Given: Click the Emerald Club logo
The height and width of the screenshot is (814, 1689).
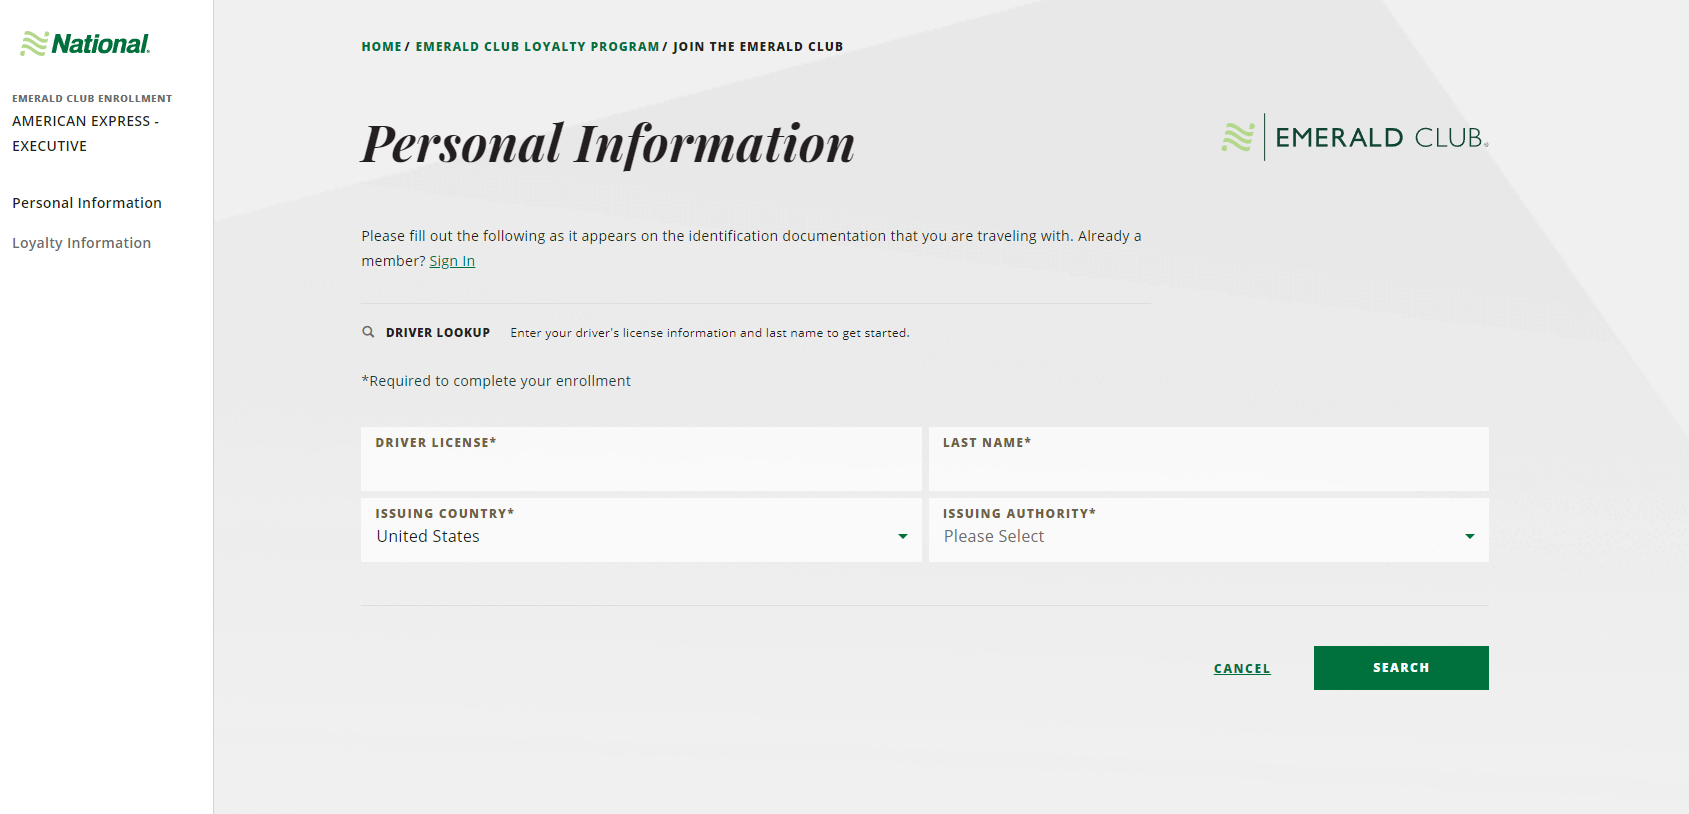Looking at the screenshot, I should point(1354,137).
